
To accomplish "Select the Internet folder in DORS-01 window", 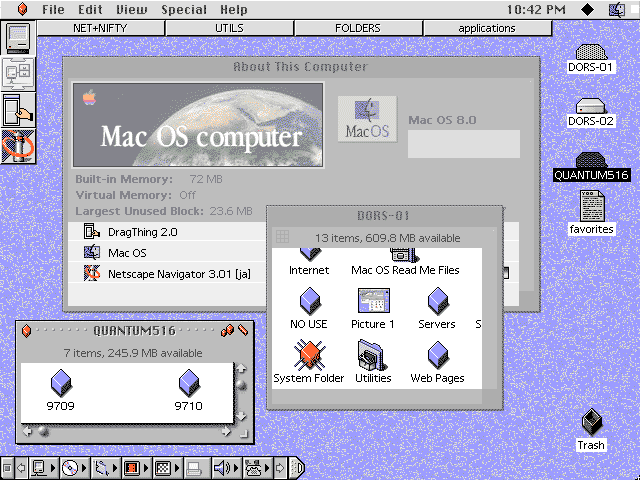I will coord(309,263).
